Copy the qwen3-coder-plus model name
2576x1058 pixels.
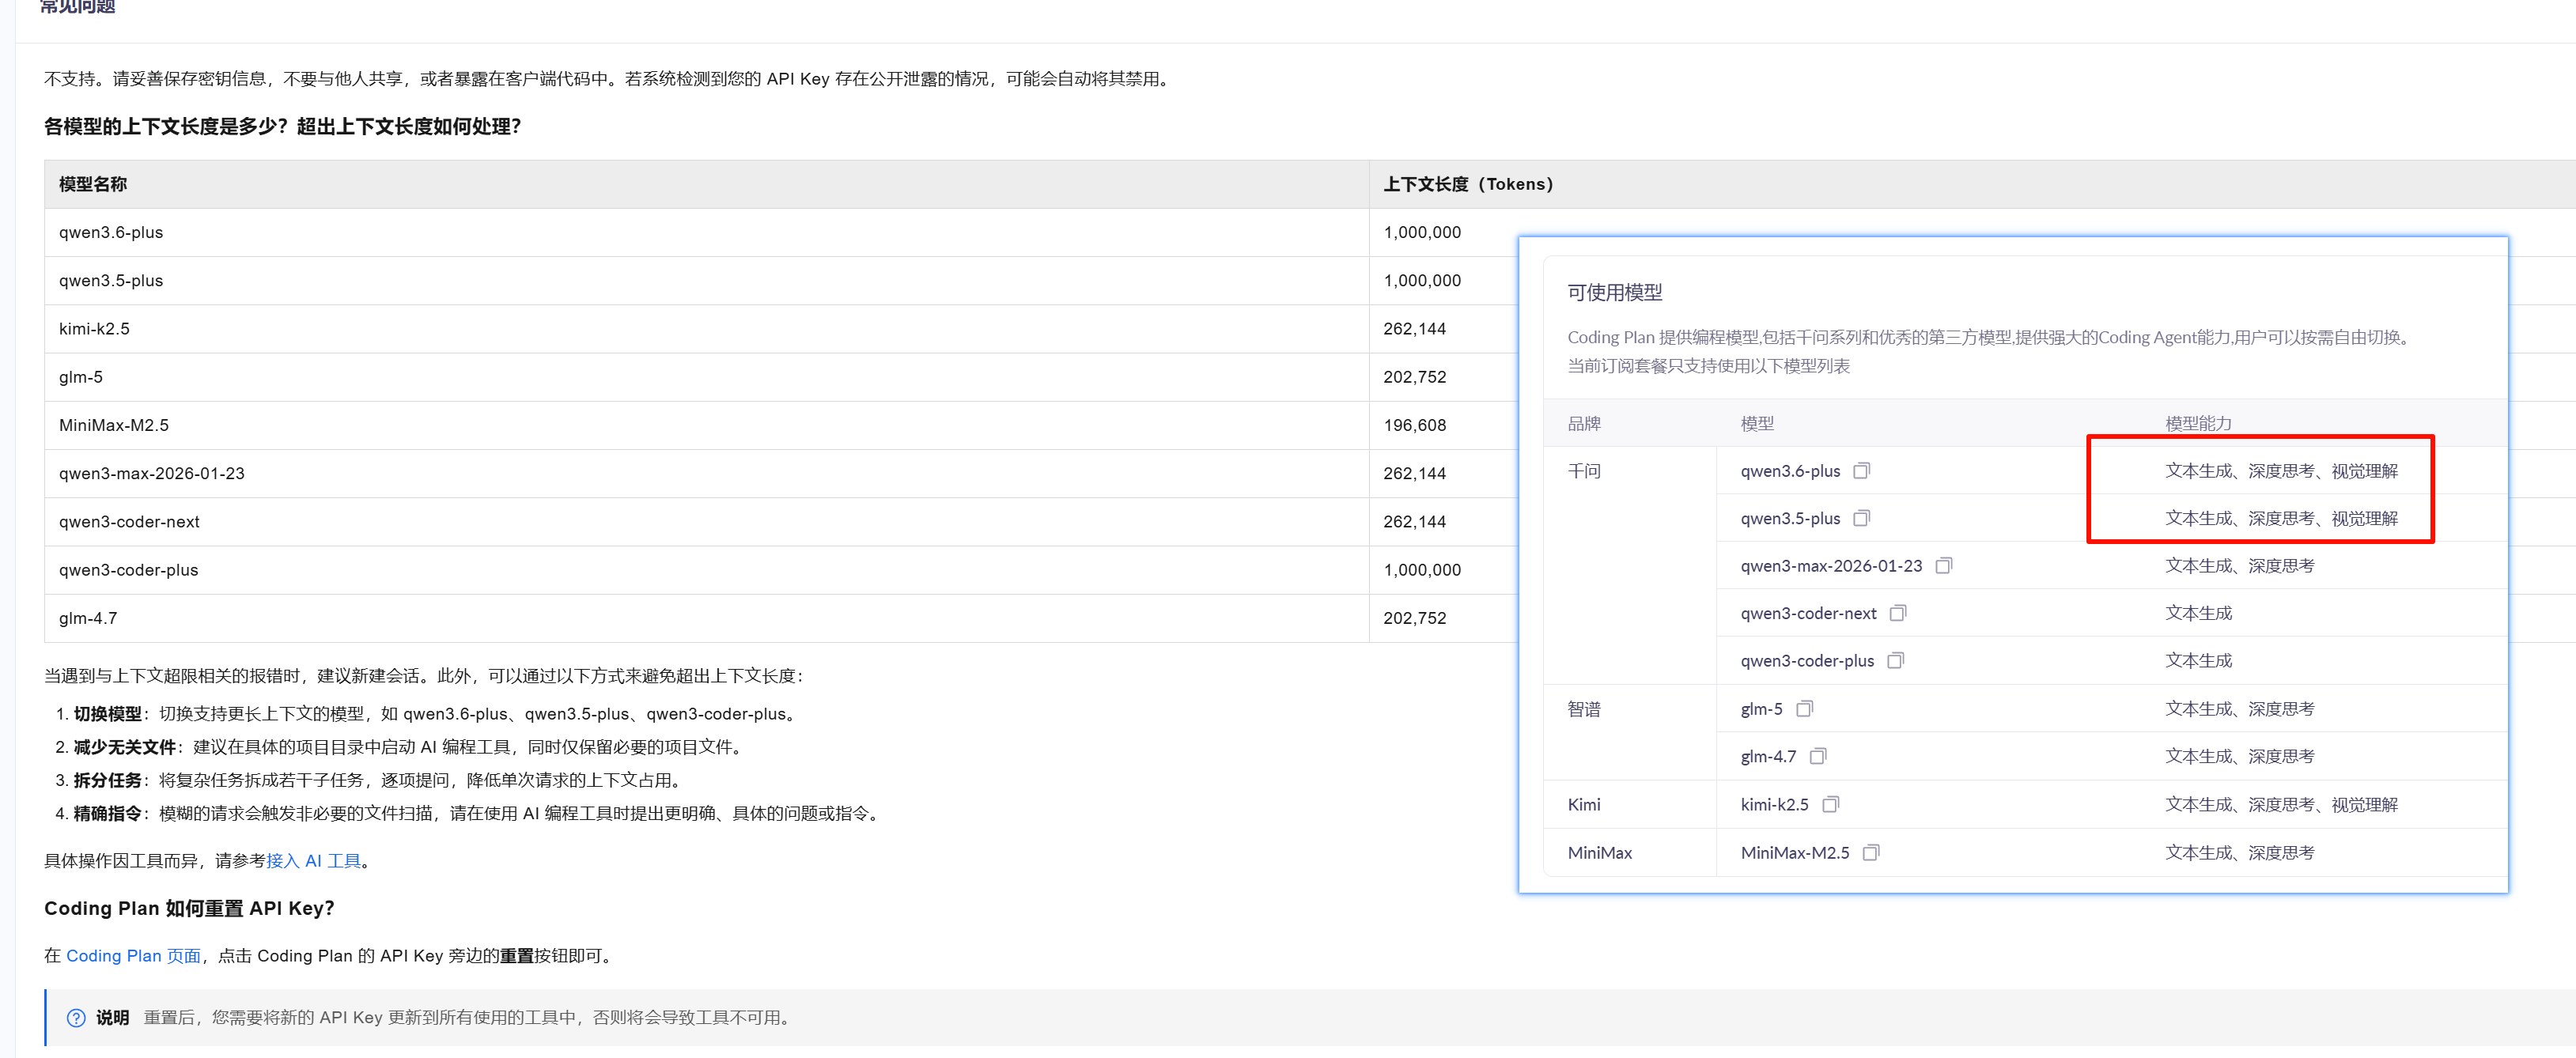[1895, 661]
